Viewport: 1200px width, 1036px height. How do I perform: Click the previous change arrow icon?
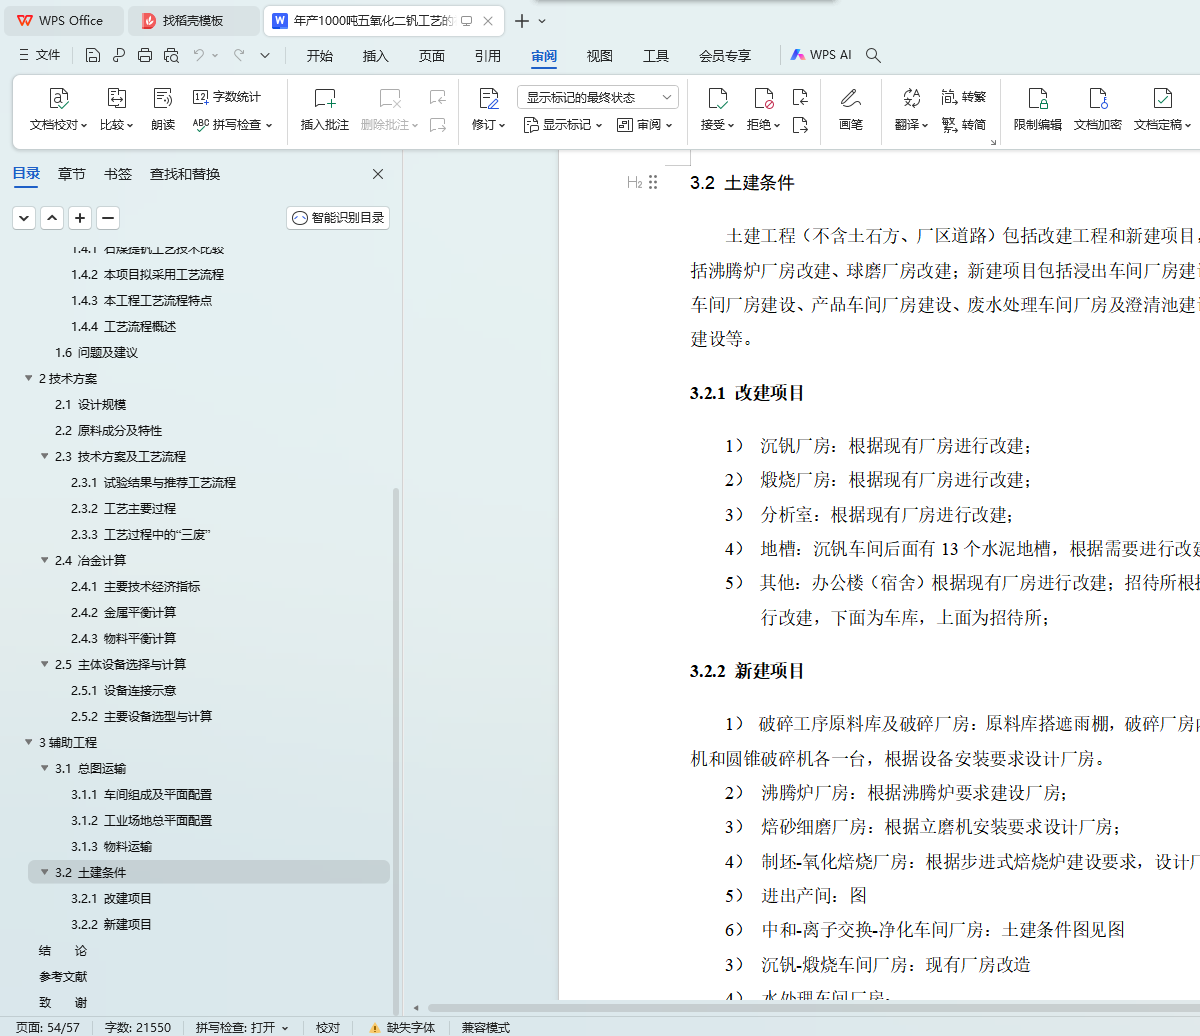(800, 97)
